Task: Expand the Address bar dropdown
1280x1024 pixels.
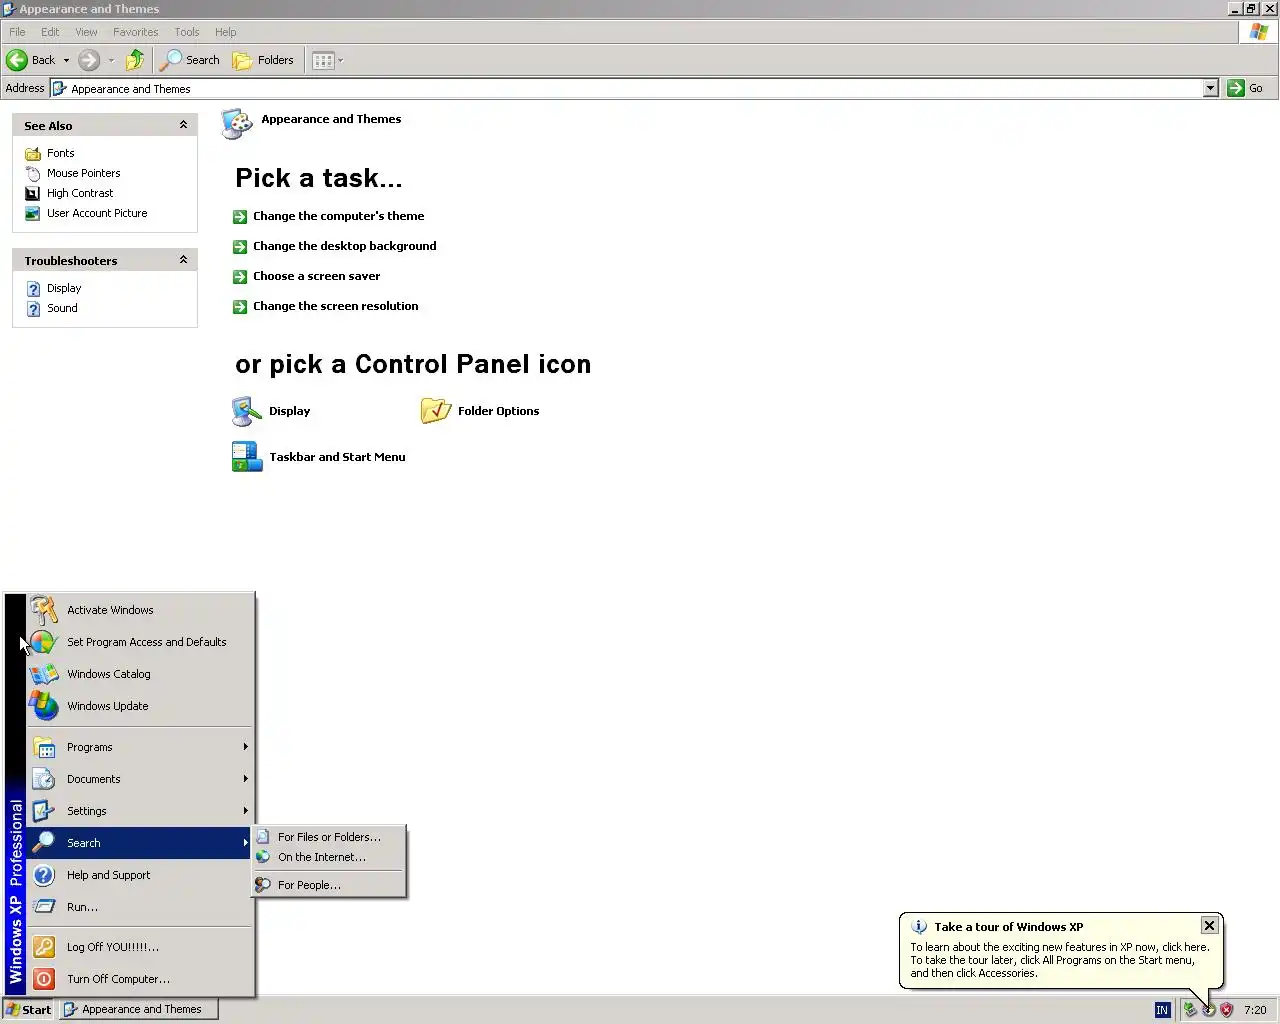Action: click(x=1210, y=88)
